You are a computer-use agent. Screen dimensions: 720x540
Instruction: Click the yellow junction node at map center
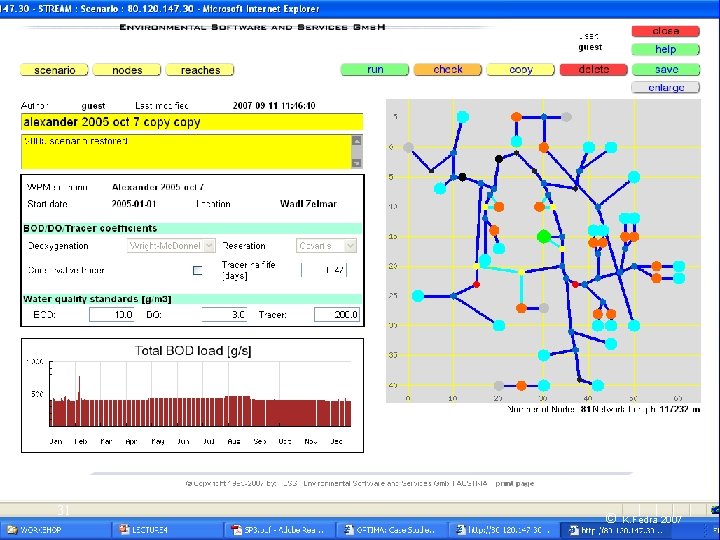(521, 272)
